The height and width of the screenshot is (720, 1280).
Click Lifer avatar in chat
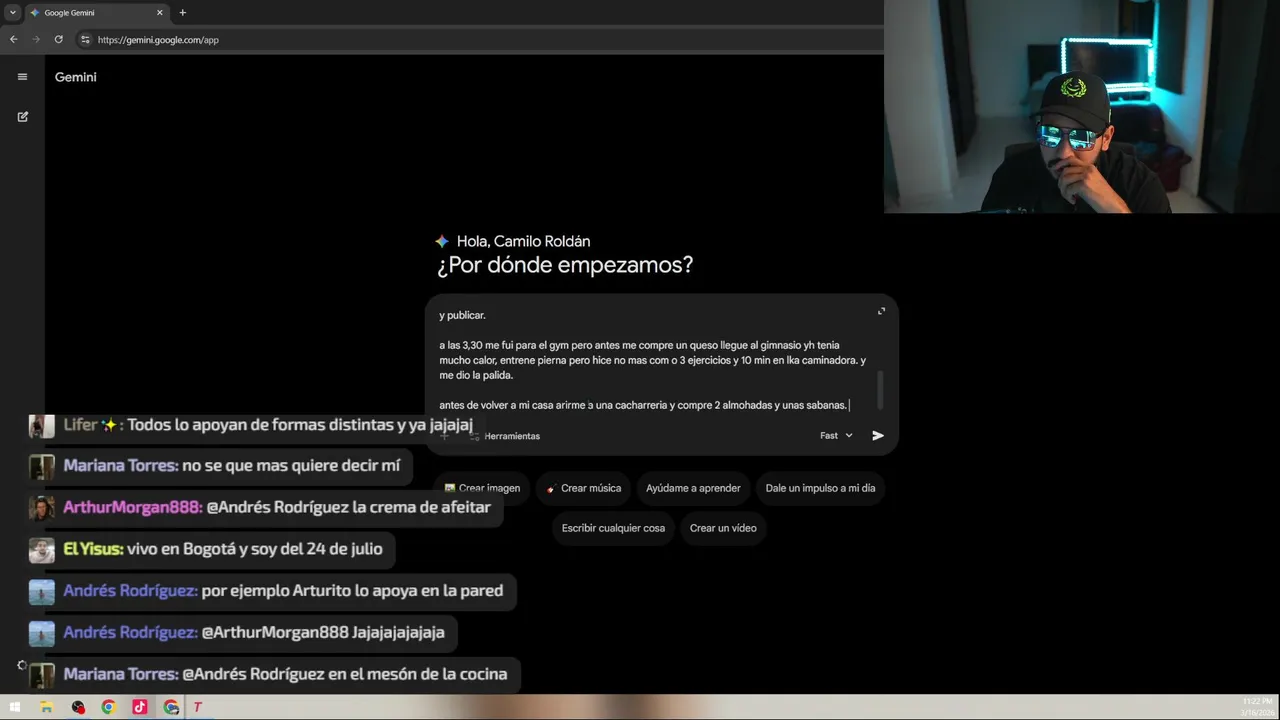pos(41,426)
